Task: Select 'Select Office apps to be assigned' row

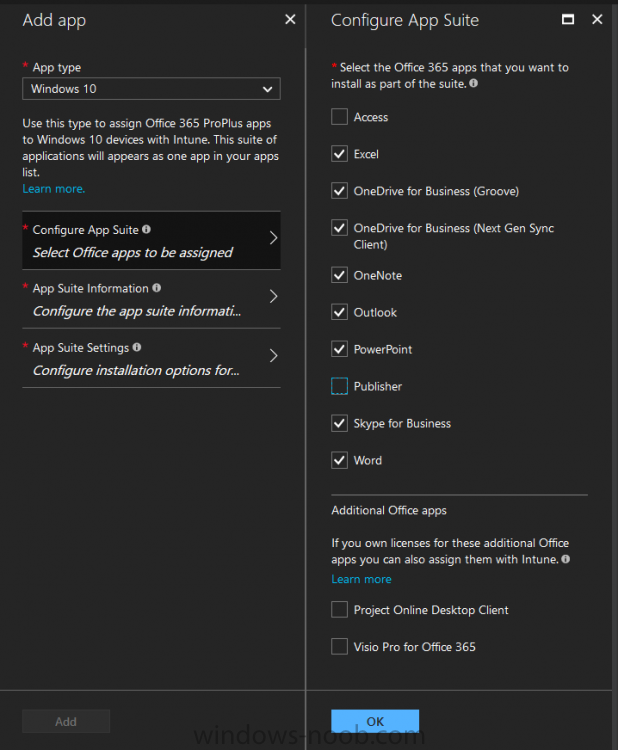Action: (x=151, y=241)
